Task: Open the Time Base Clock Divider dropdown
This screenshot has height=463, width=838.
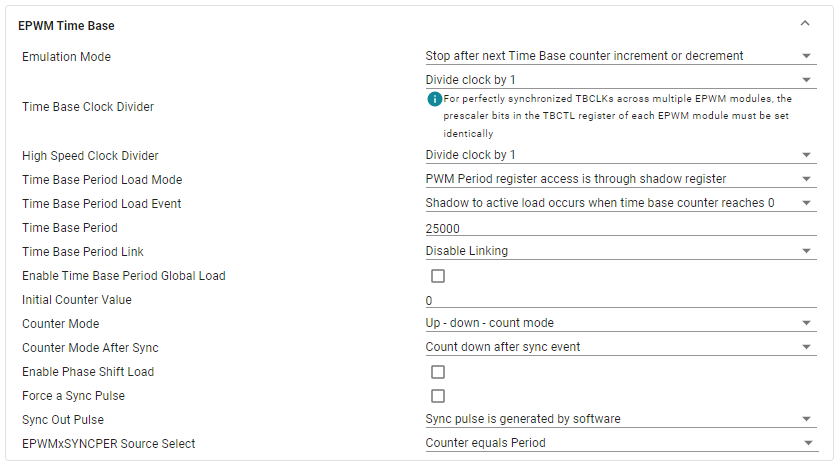Action: (x=620, y=80)
